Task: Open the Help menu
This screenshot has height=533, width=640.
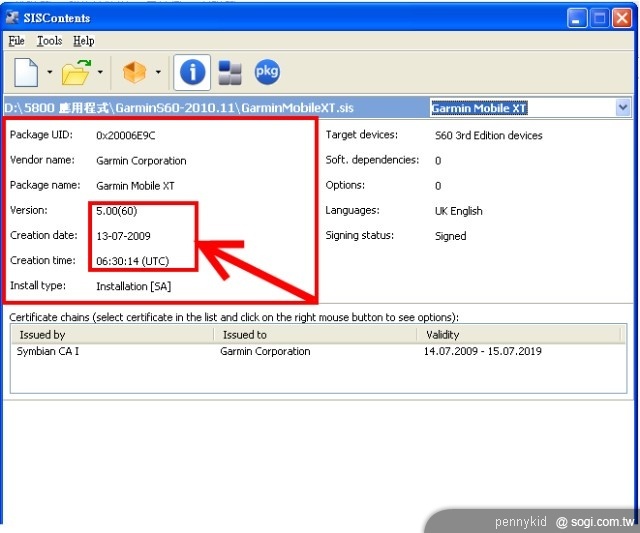Action: 84,41
